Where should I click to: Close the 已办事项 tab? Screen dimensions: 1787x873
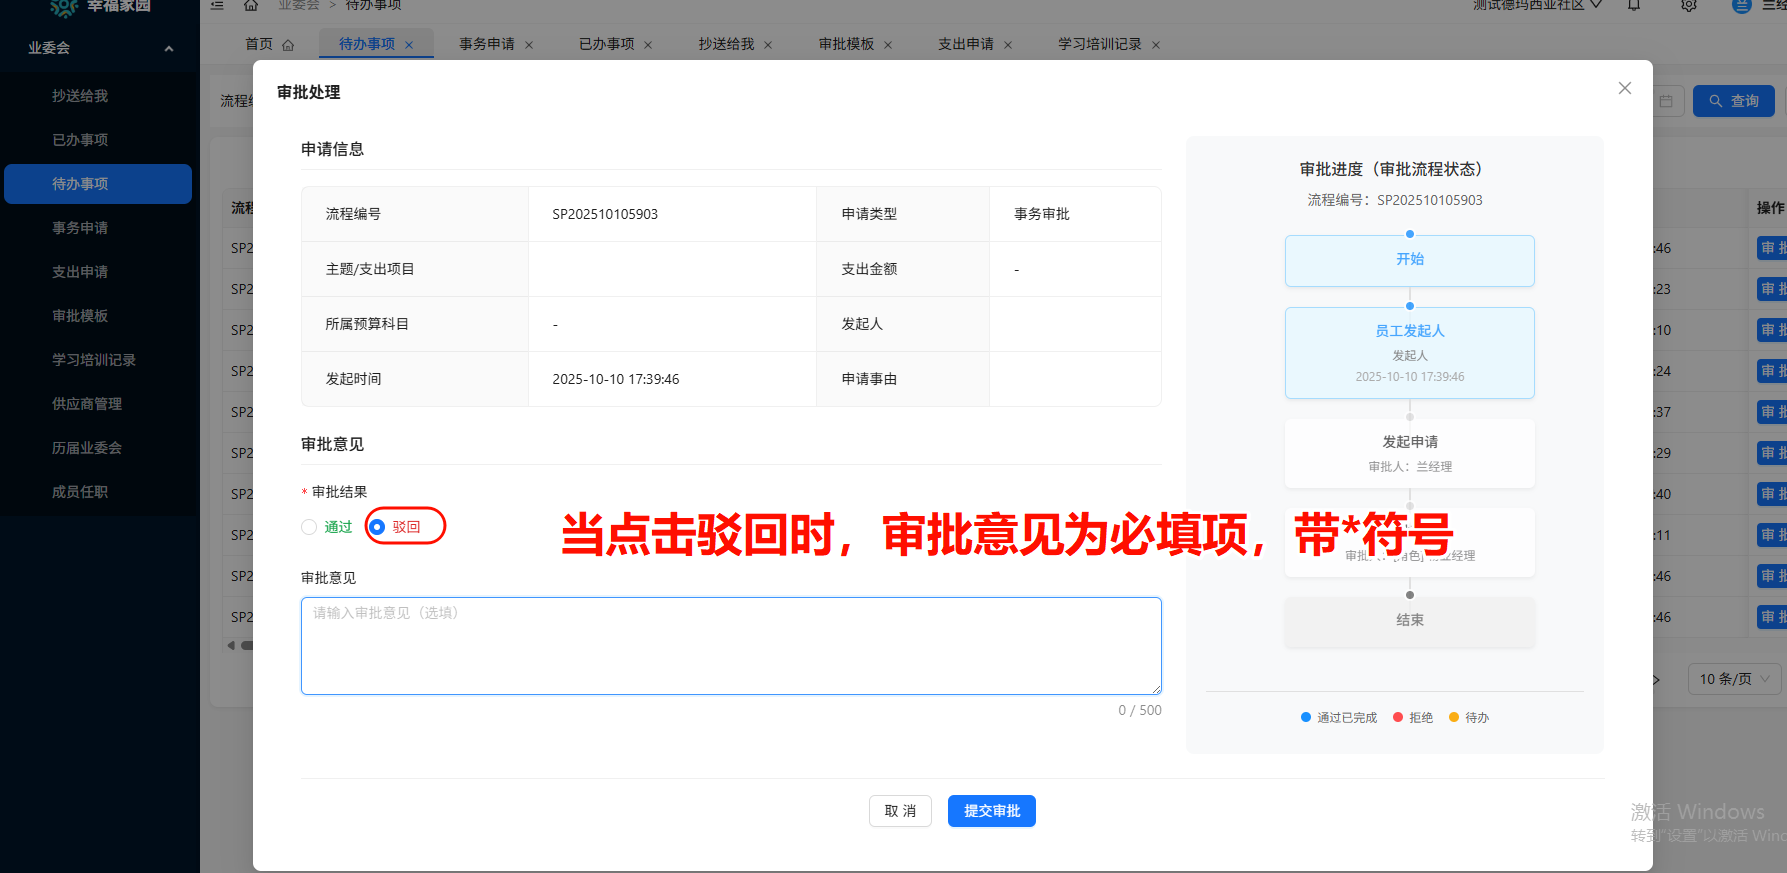(648, 45)
